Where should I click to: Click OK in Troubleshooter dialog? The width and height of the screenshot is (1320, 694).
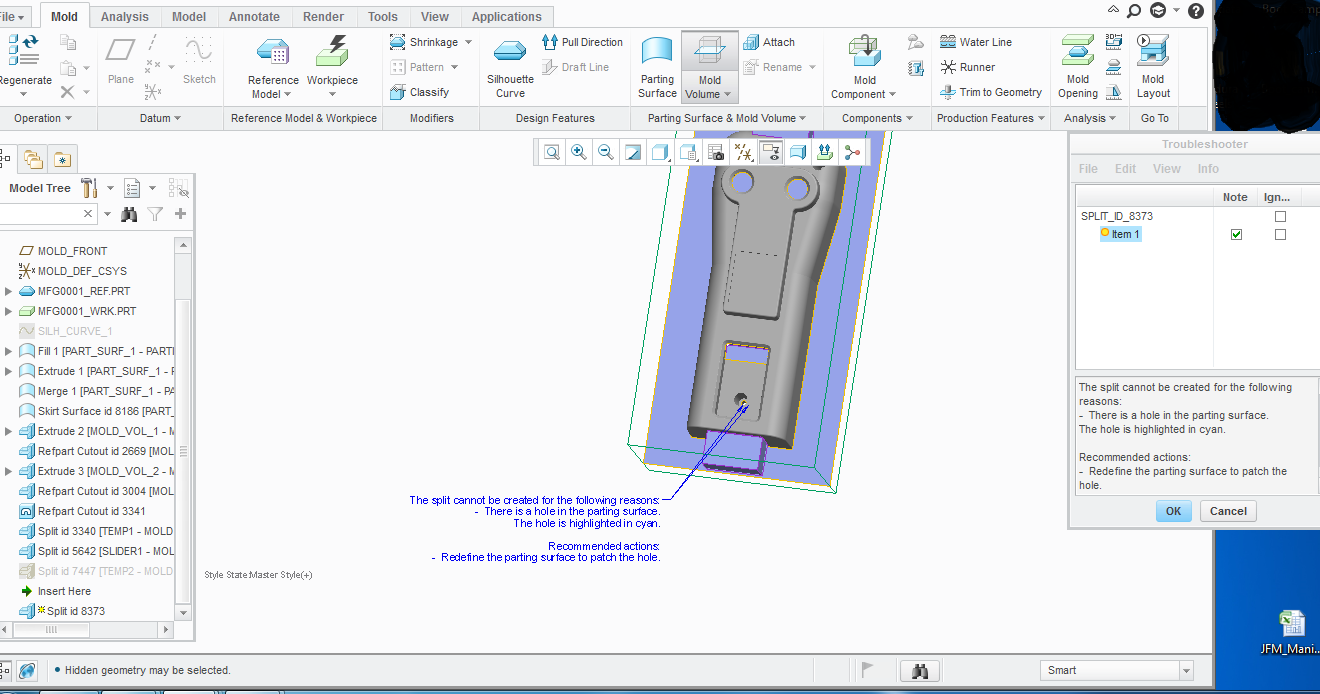click(x=1173, y=511)
